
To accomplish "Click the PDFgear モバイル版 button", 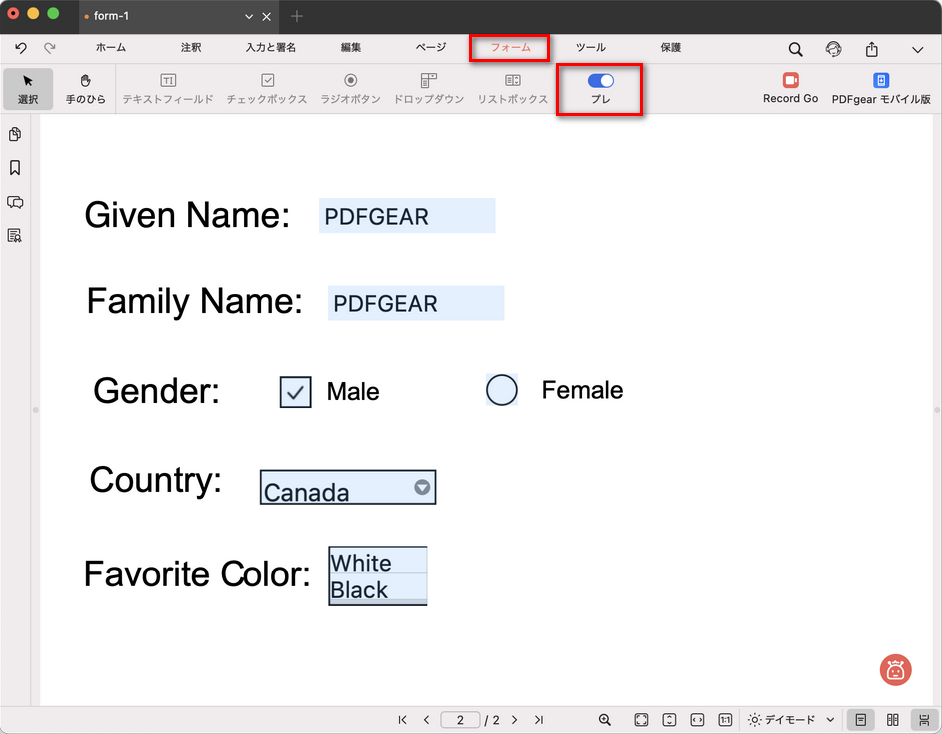I will click(x=880, y=88).
